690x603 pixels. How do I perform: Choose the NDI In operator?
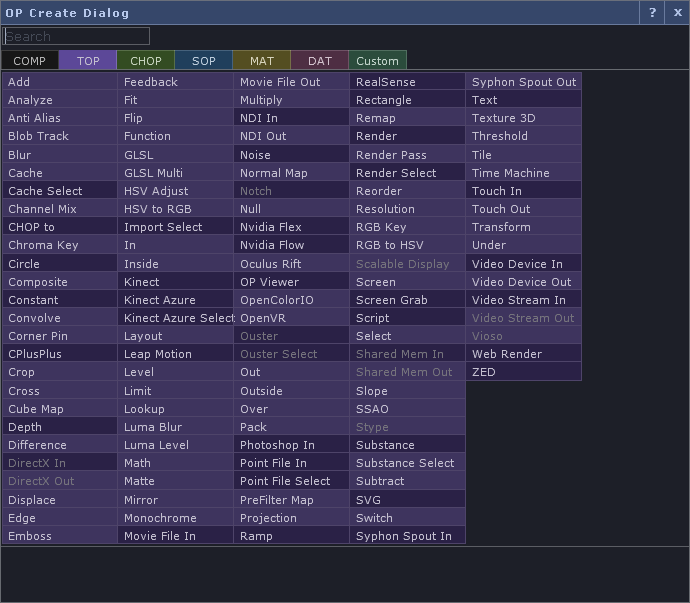tap(291, 118)
